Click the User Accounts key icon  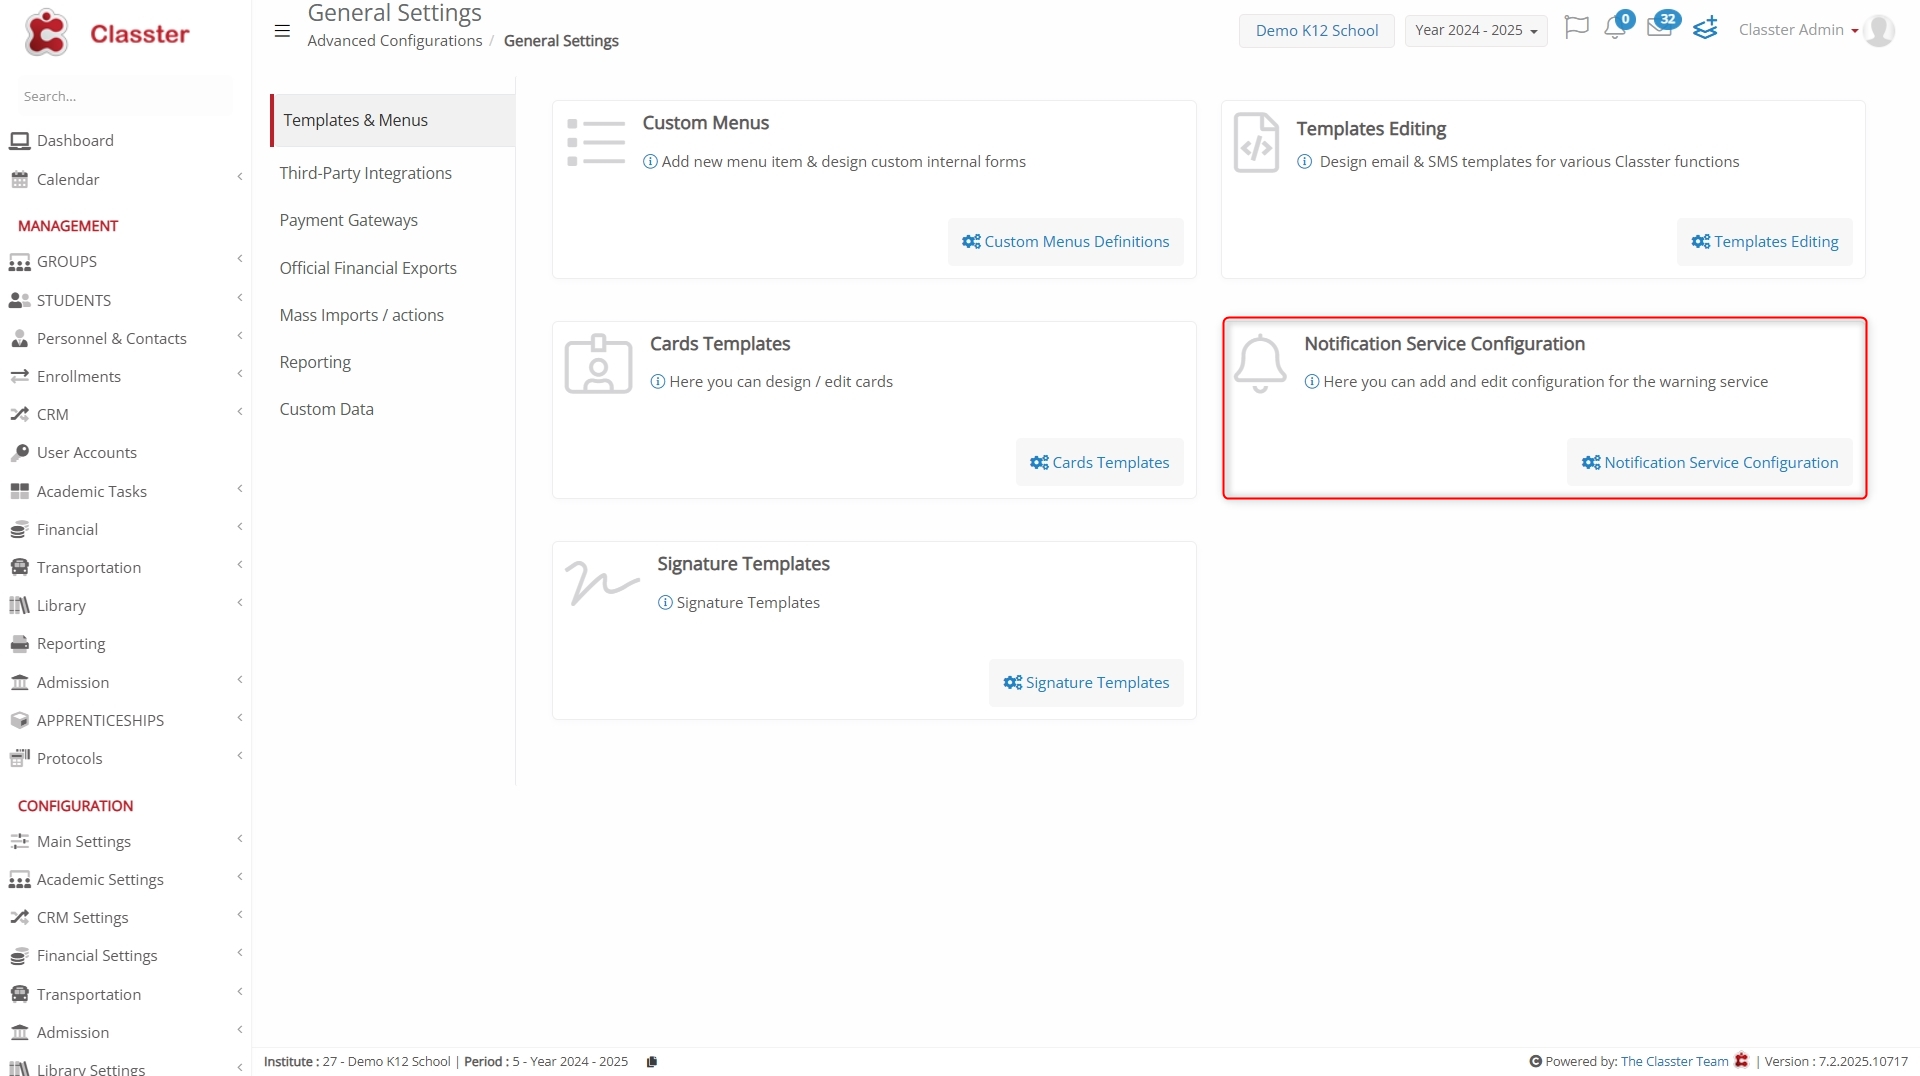click(x=19, y=453)
